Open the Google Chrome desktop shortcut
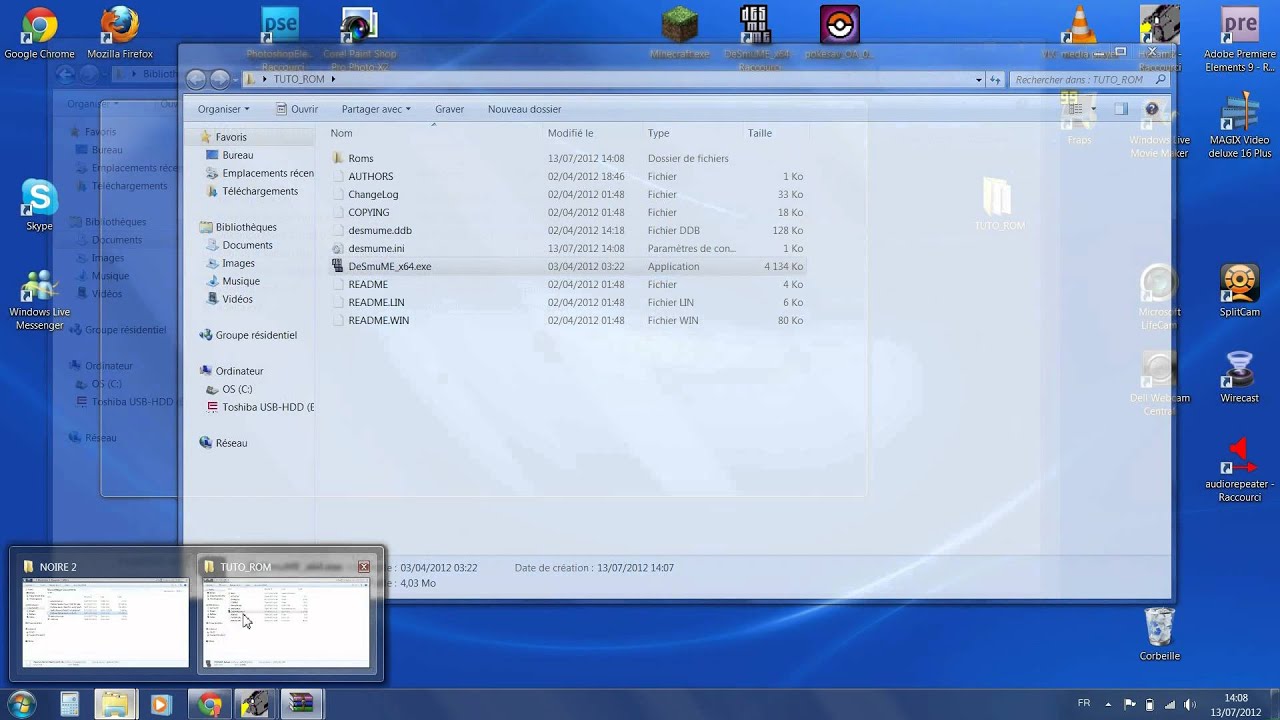Viewport: 1280px width, 720px height. click(39, 32)
